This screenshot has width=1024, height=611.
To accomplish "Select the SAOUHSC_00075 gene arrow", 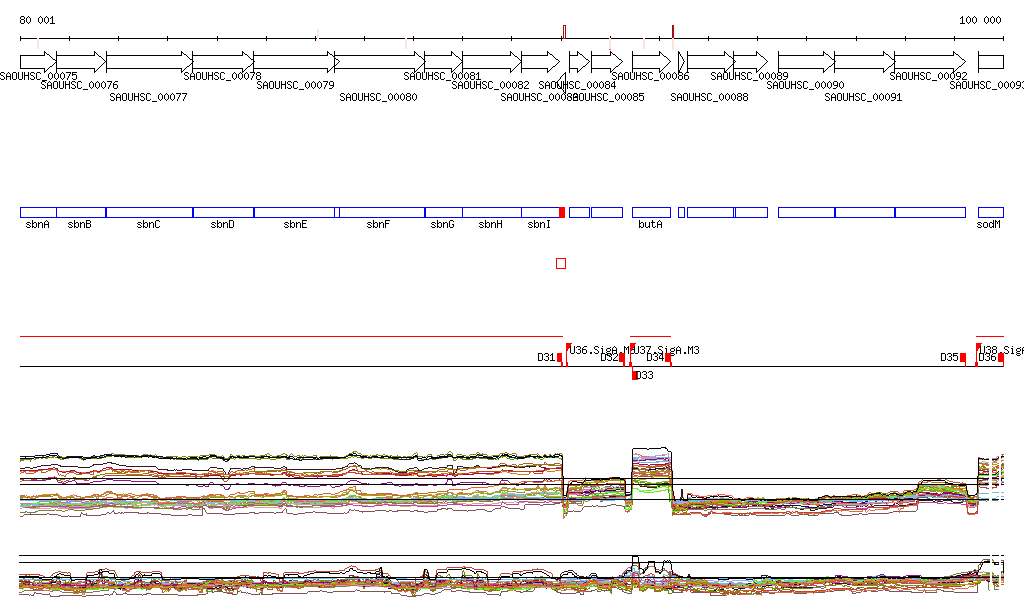I will pos(38,63).
